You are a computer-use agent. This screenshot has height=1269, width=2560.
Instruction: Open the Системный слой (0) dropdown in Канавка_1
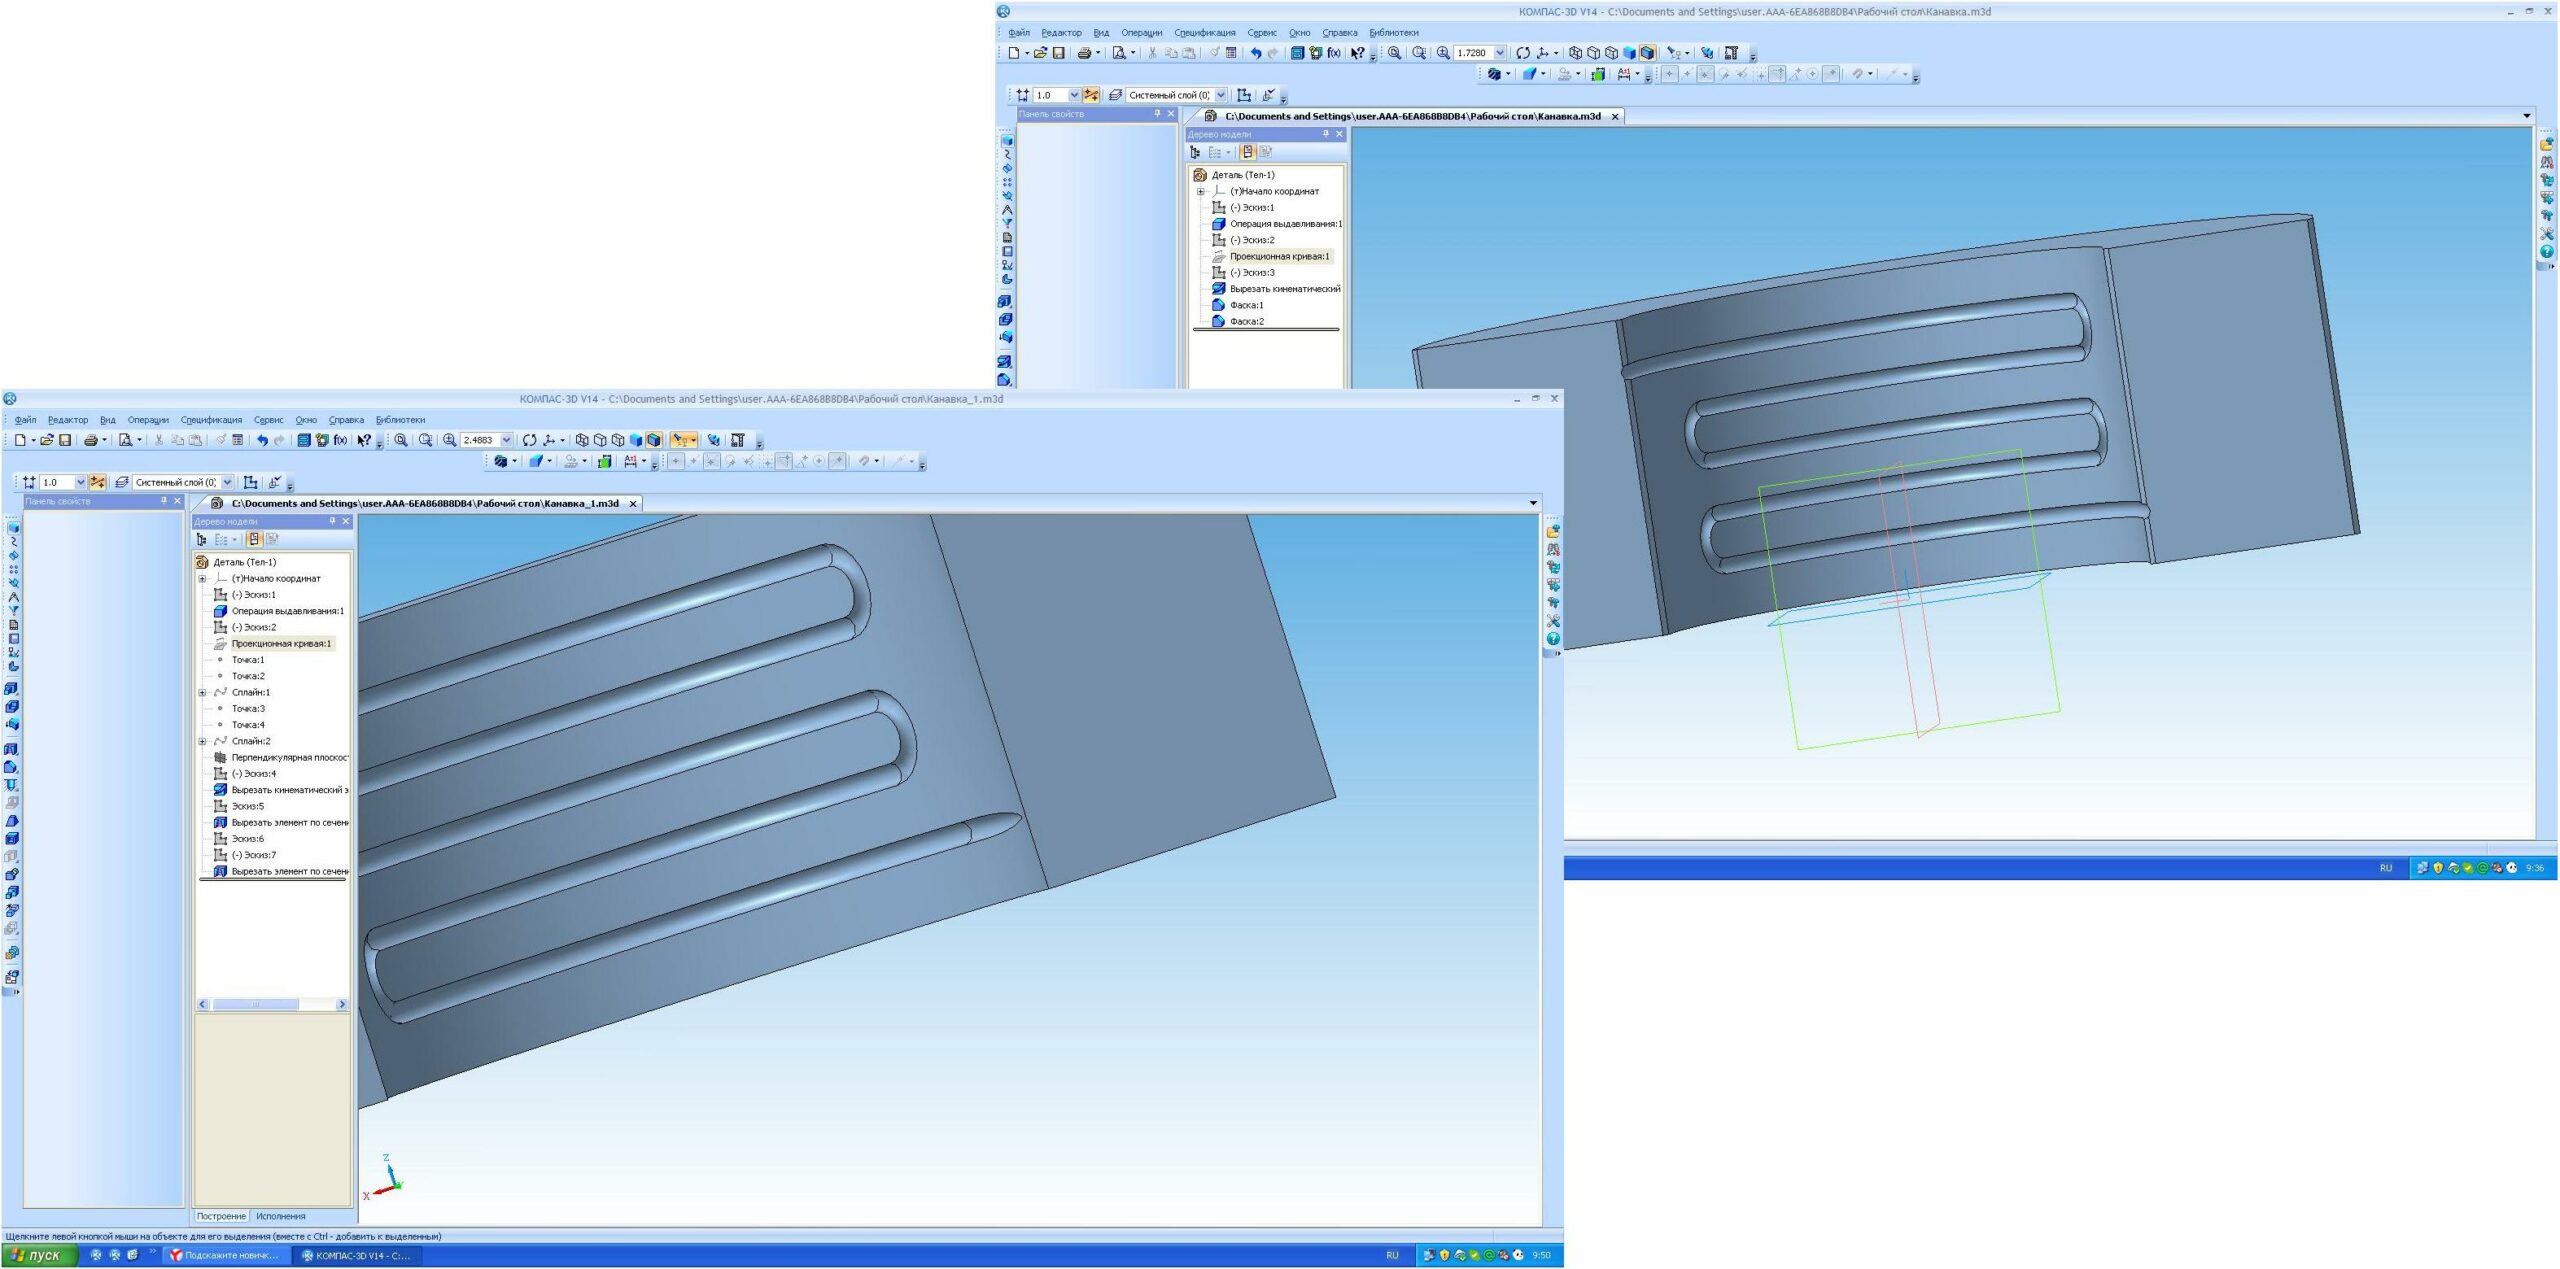(227, 482)
